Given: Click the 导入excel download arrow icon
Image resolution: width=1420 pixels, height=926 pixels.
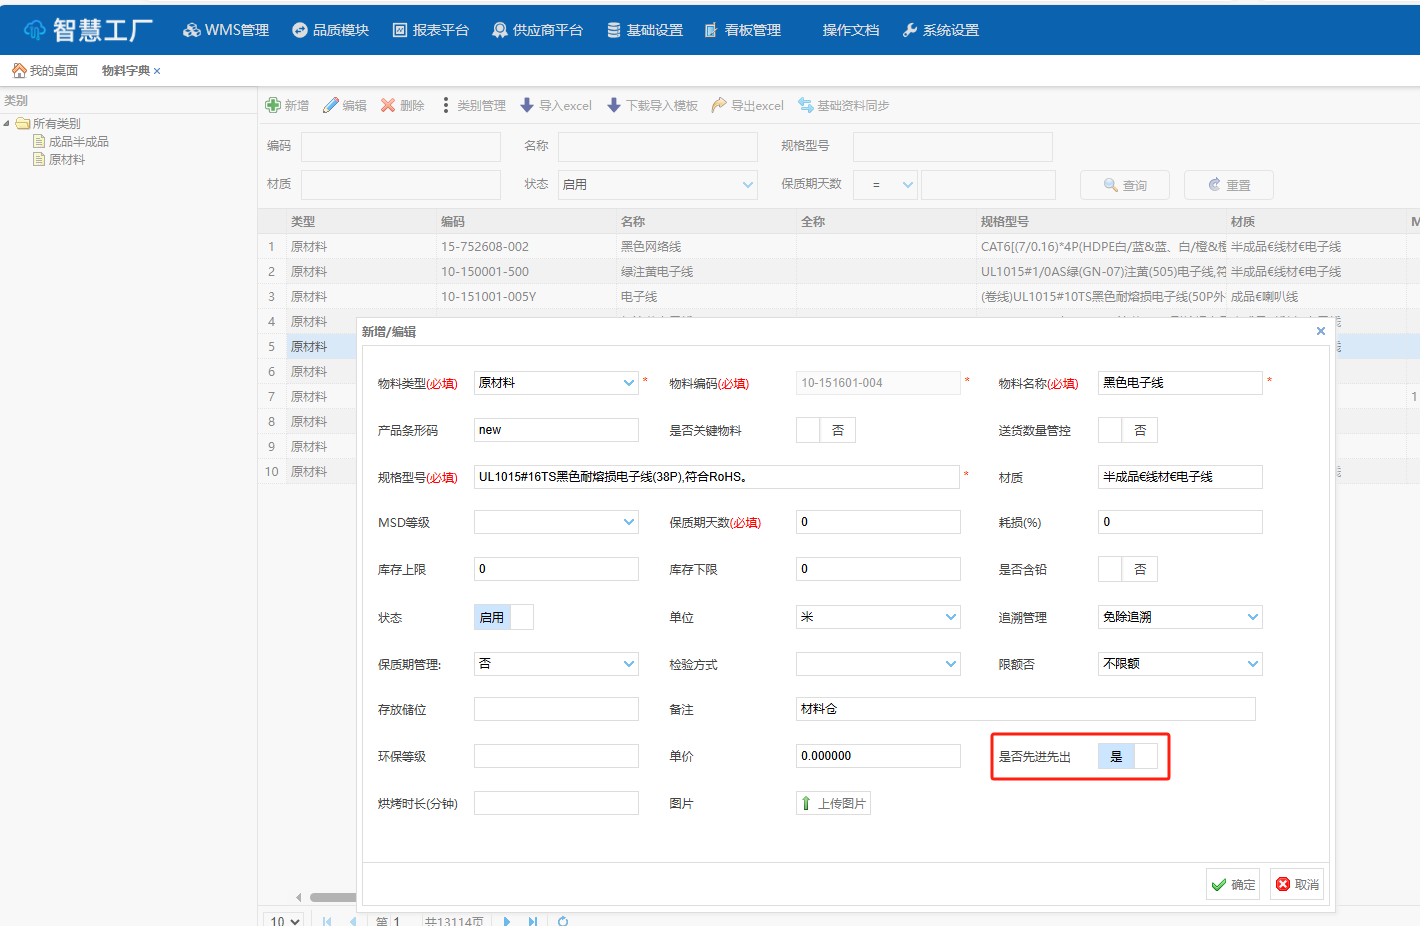Looking at the screenshot, I should (x=527, y=105).
